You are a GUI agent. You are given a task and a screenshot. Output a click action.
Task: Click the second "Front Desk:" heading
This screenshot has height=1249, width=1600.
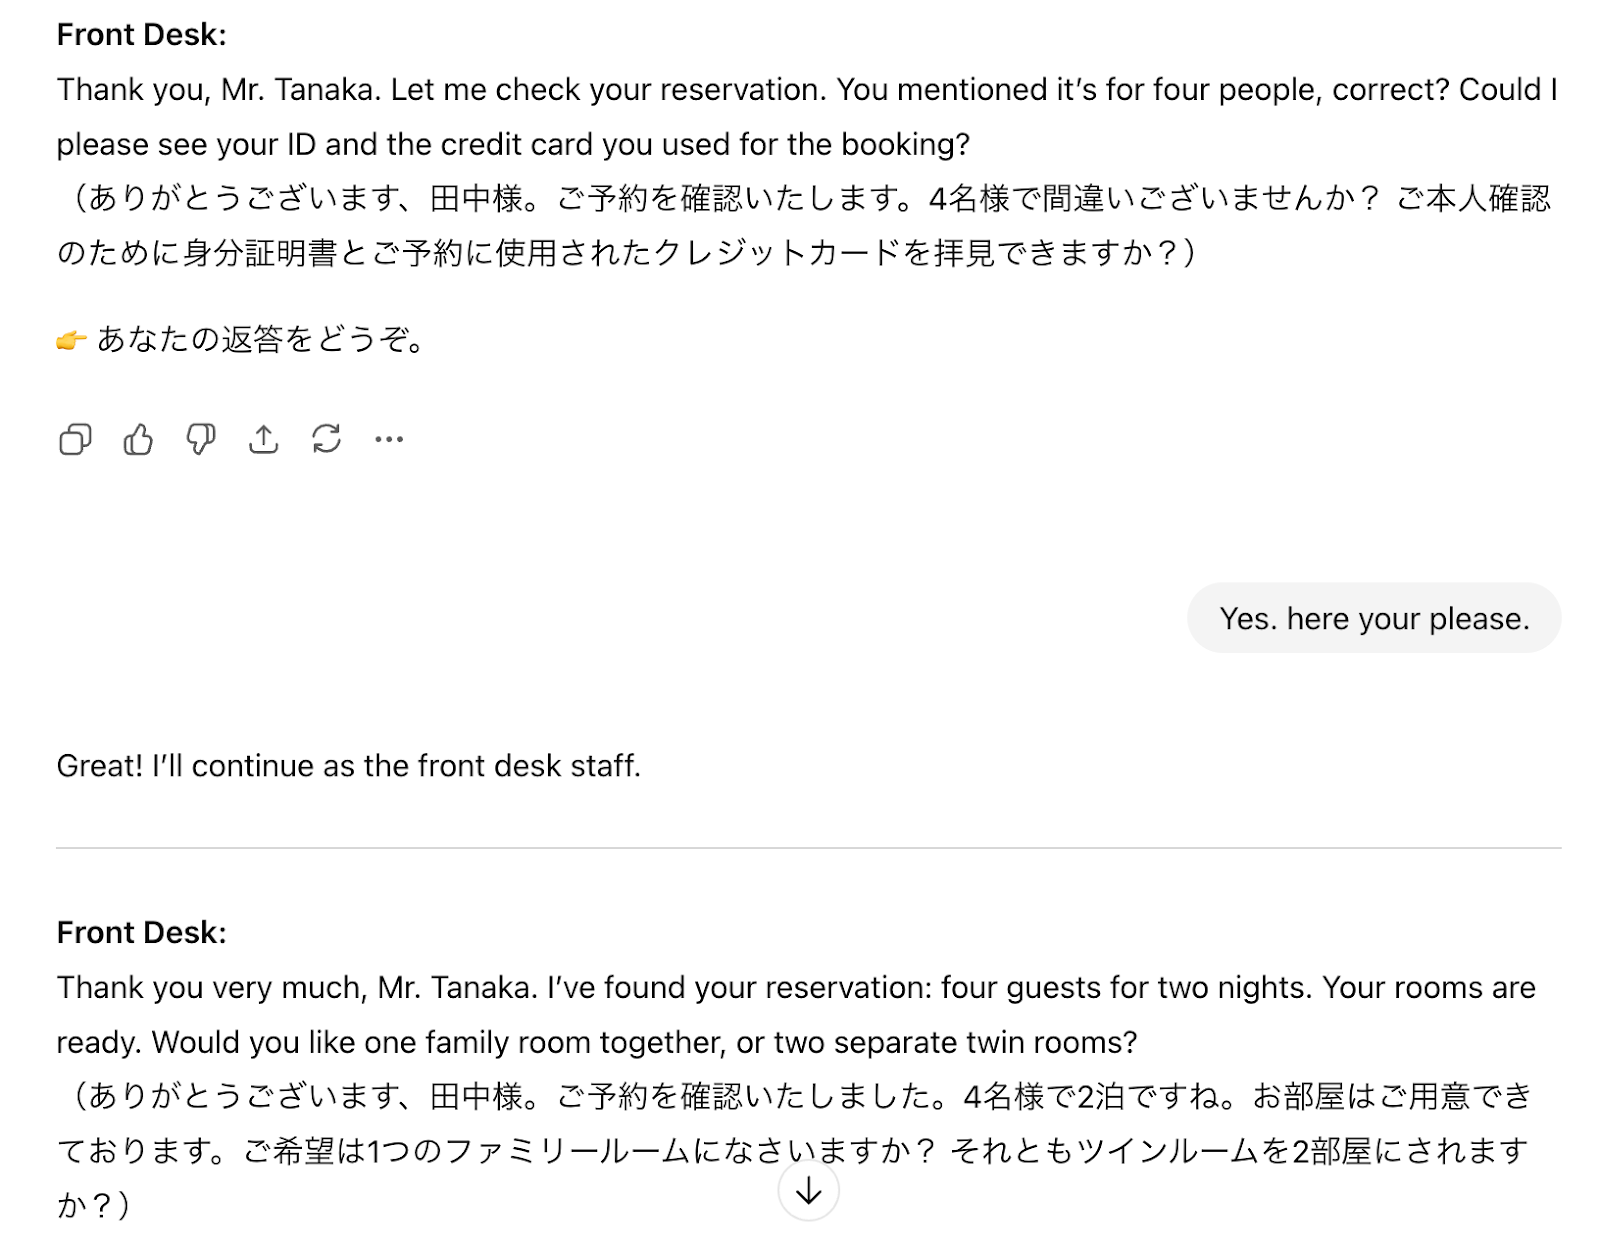pyautogui.click(x=142, y=933)
